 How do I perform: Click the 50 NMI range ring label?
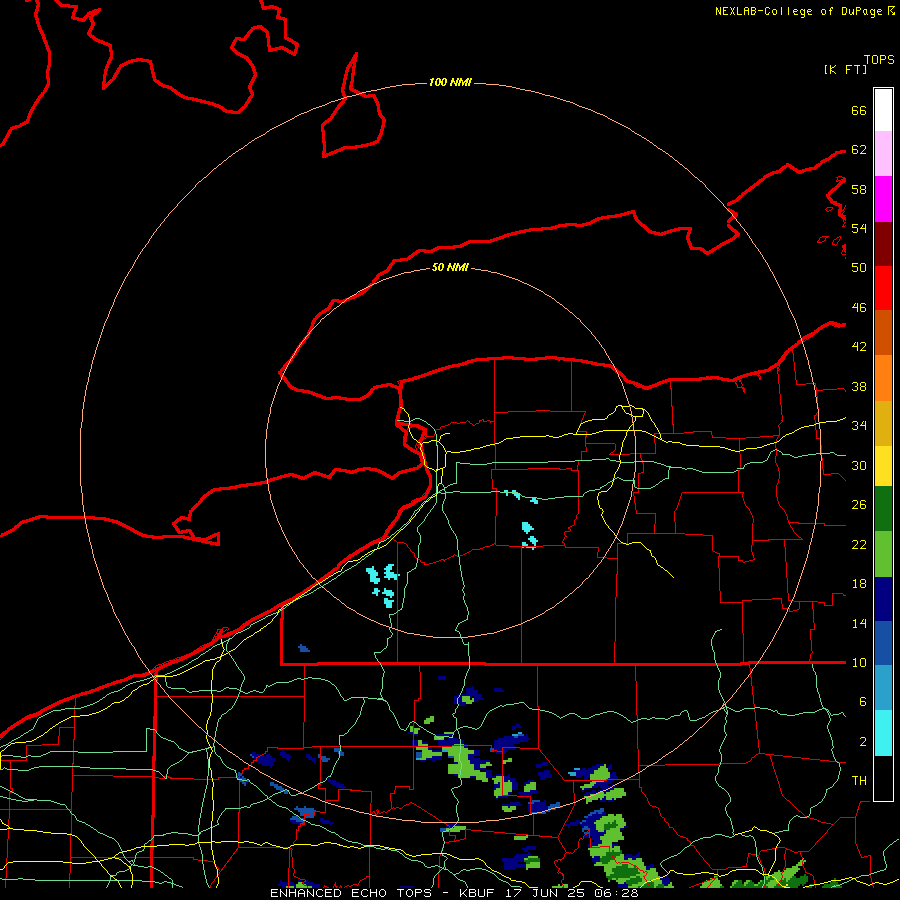click(x=450, y=267)
